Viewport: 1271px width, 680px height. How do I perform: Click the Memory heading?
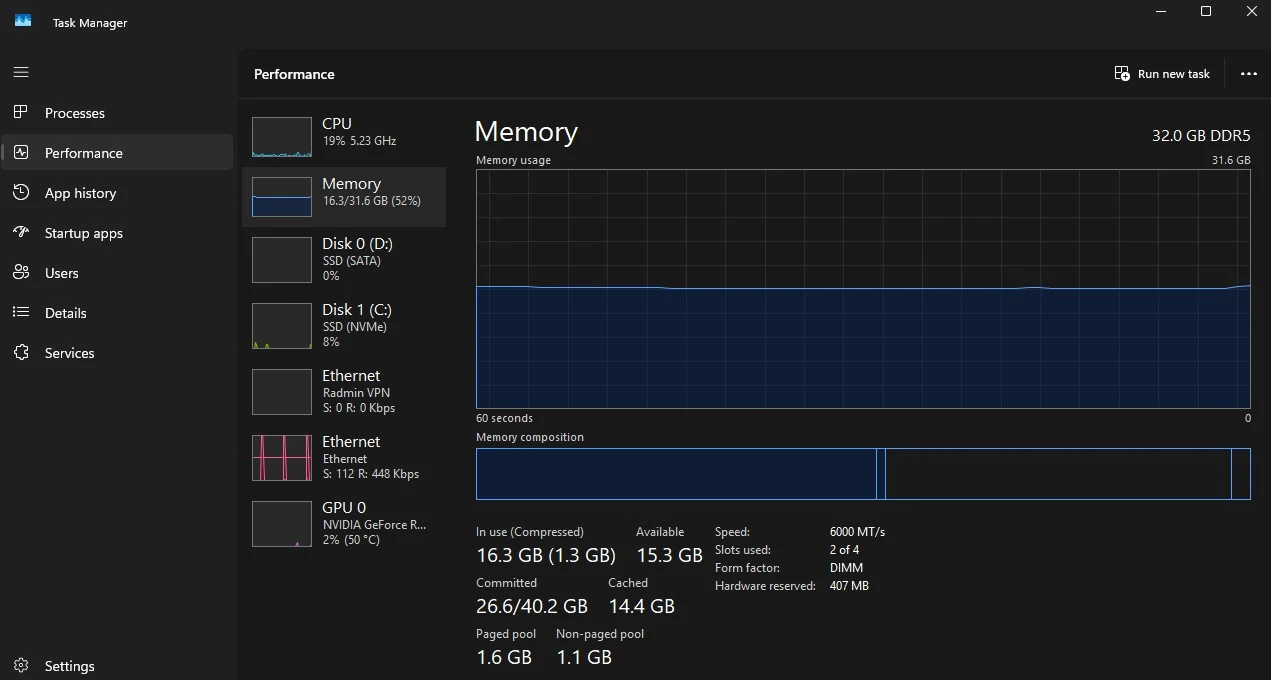click(526, 133)
